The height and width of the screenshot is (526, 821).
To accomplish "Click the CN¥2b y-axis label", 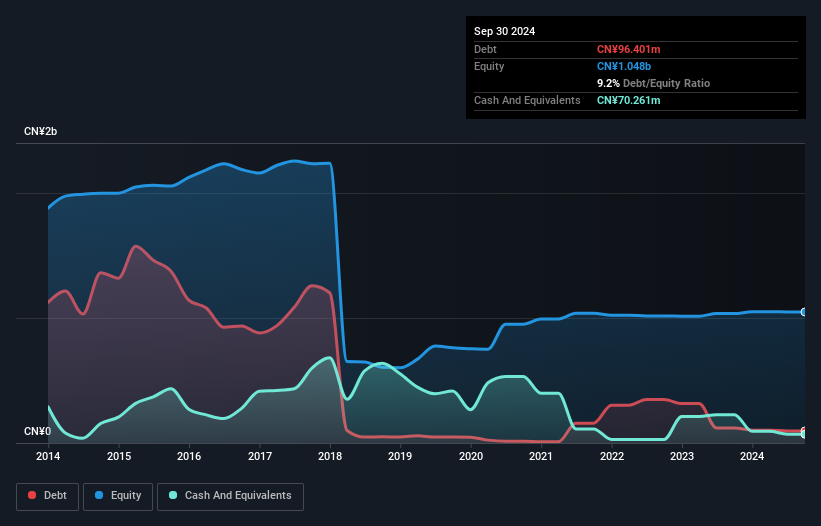I will point(40,131).
